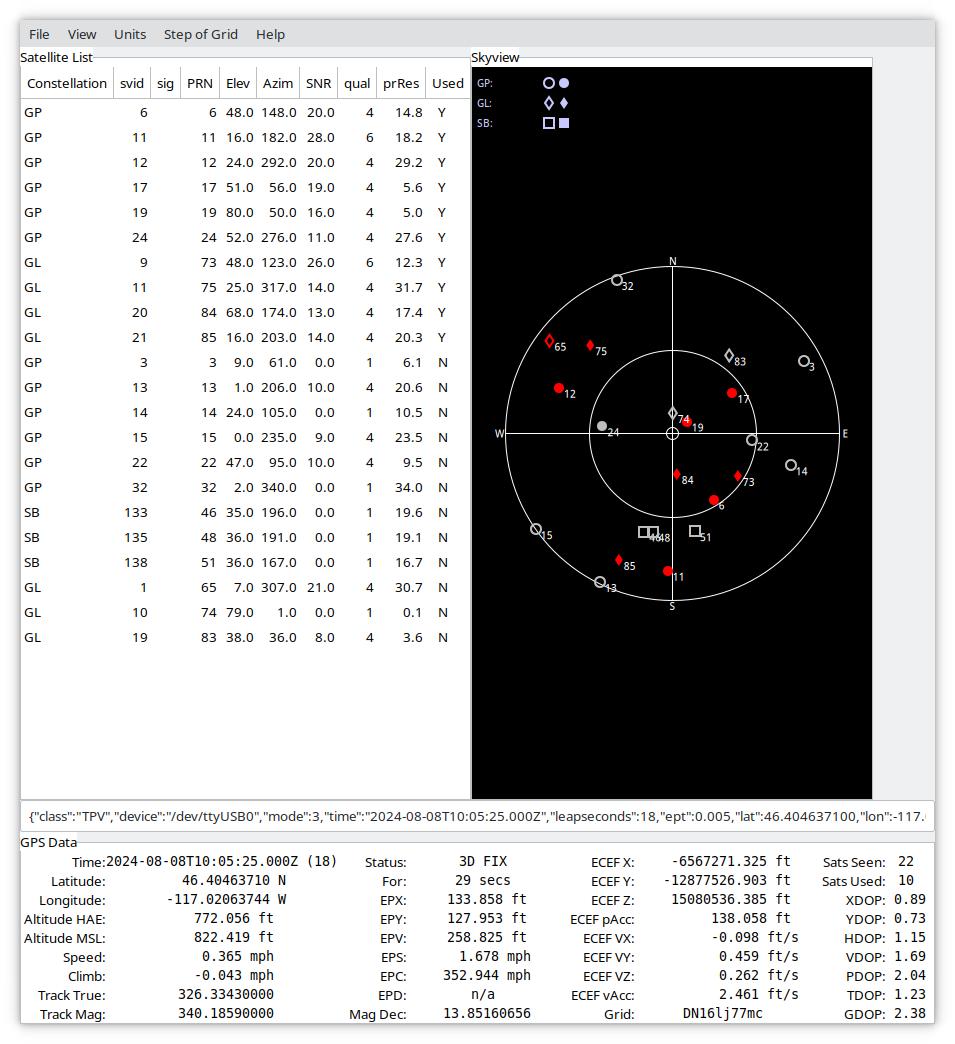This screenshot has height=1044, width=955.
Task: Click the hollow circle GP legend symbol
Action: [548, 84]
